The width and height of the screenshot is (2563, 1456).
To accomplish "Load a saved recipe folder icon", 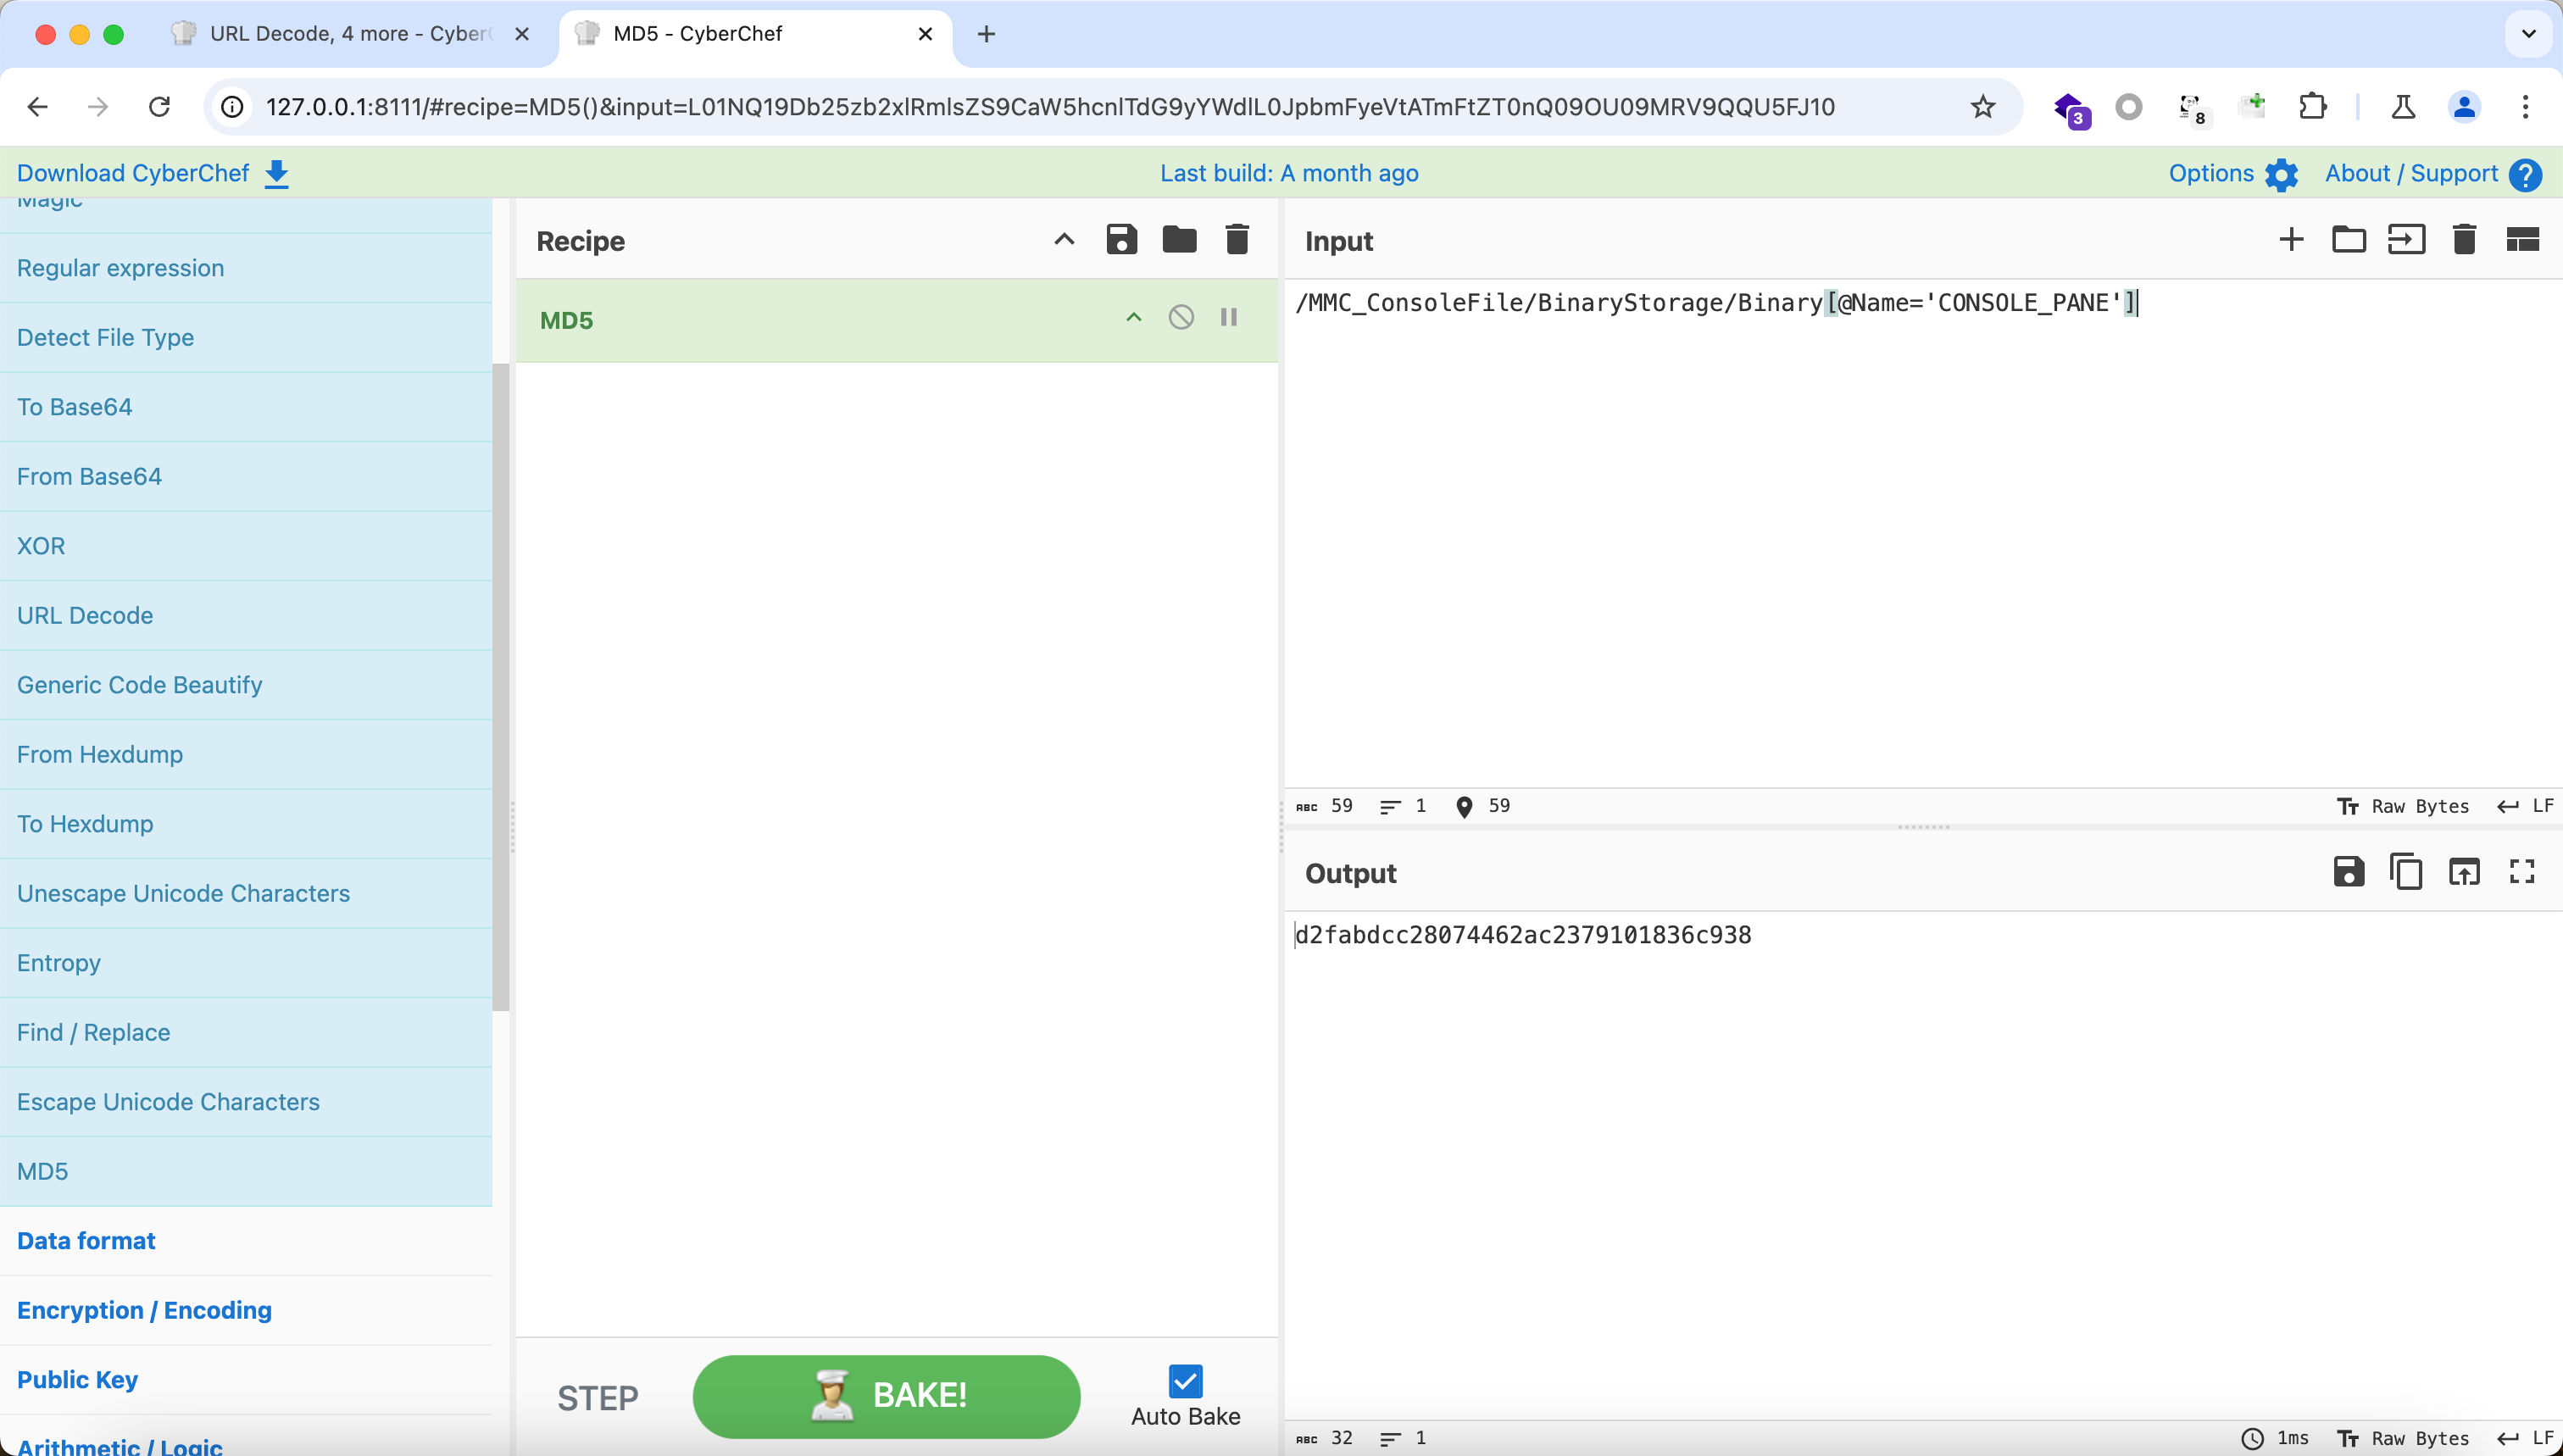I will point(1179,240).
